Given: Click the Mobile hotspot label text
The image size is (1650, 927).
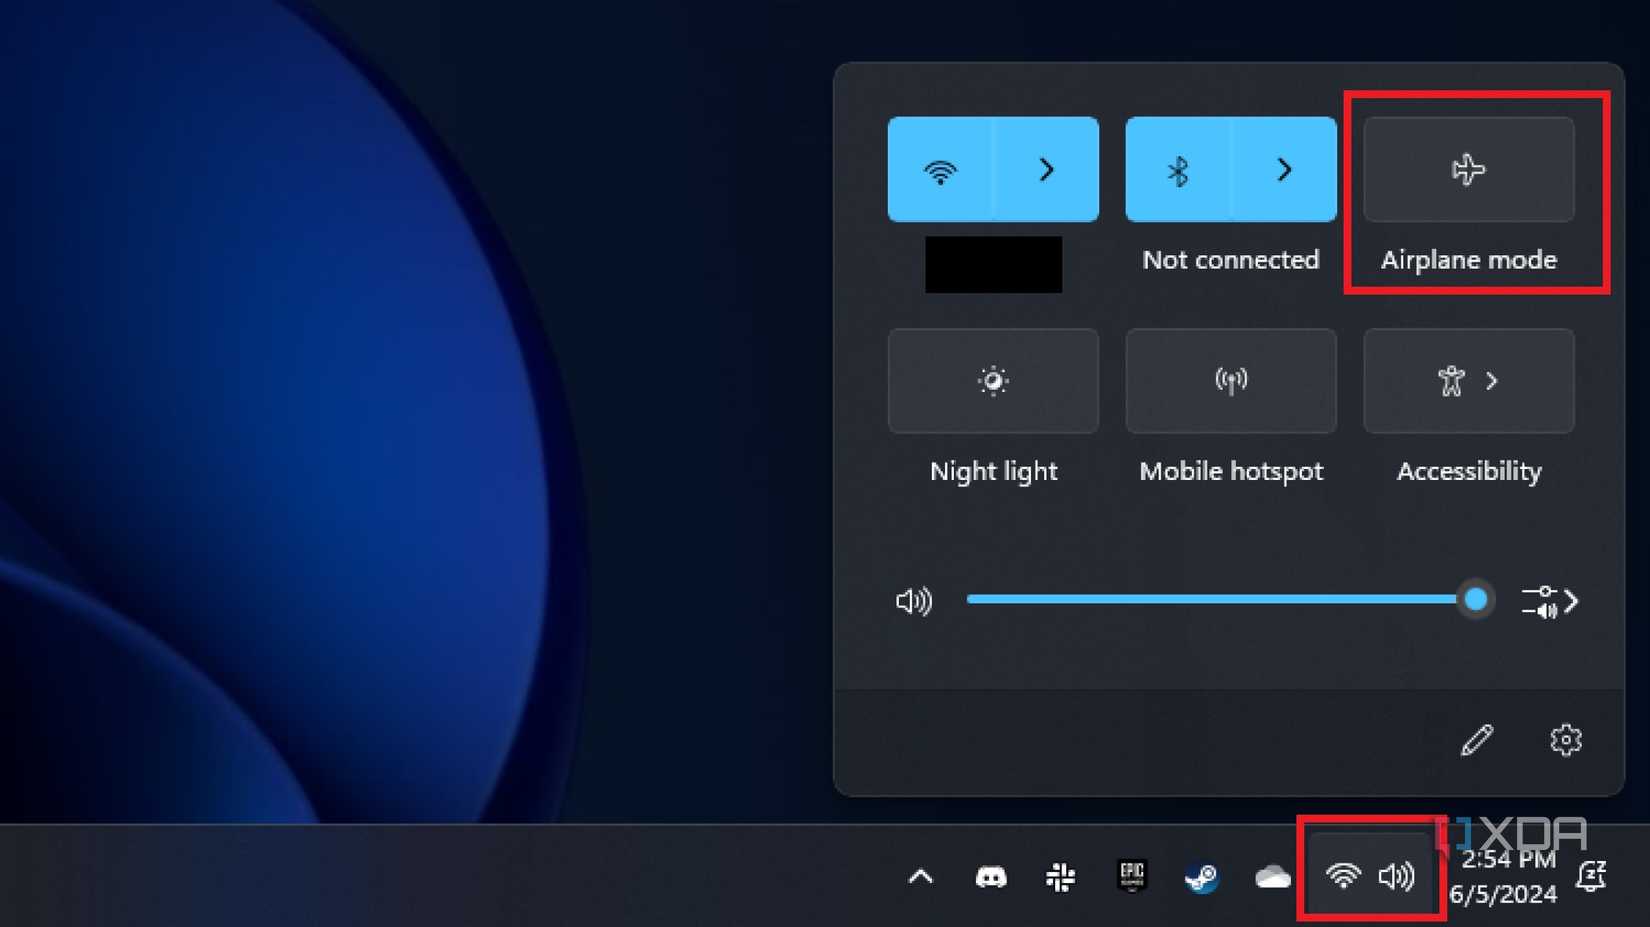Looking at the screenshot, I should click(1231, 471).
